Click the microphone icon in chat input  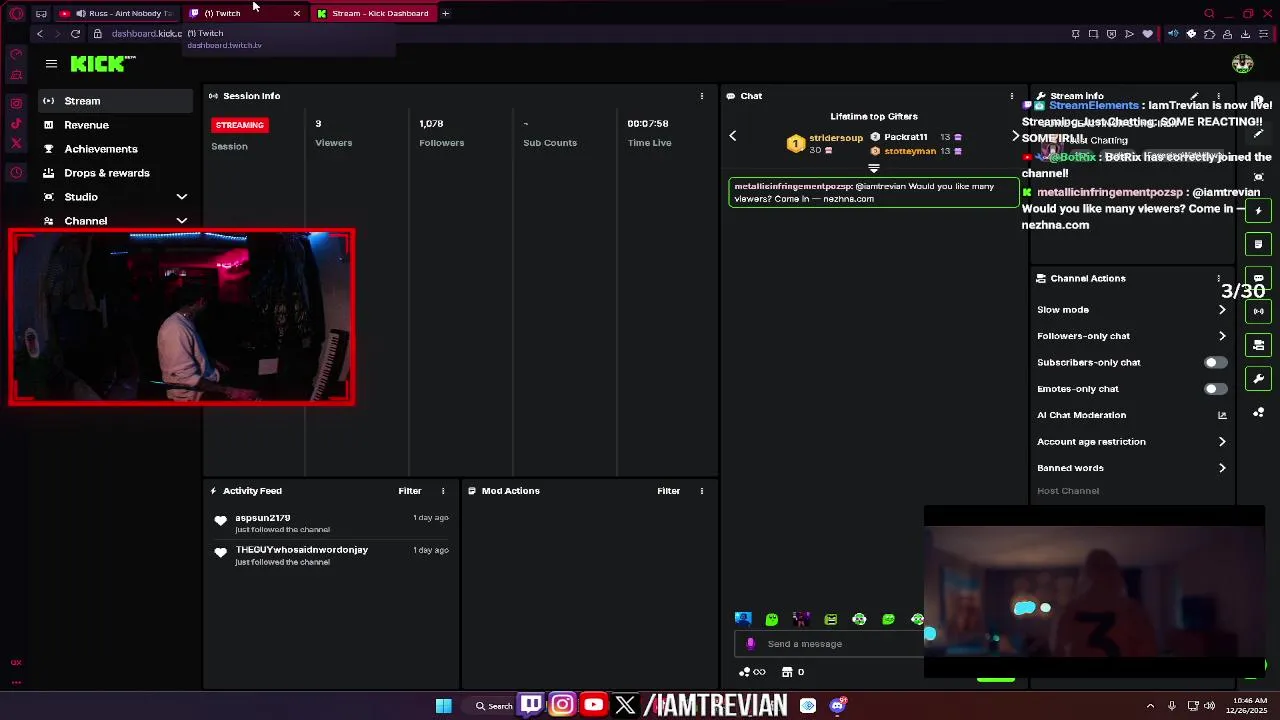[x=751, y=644]
